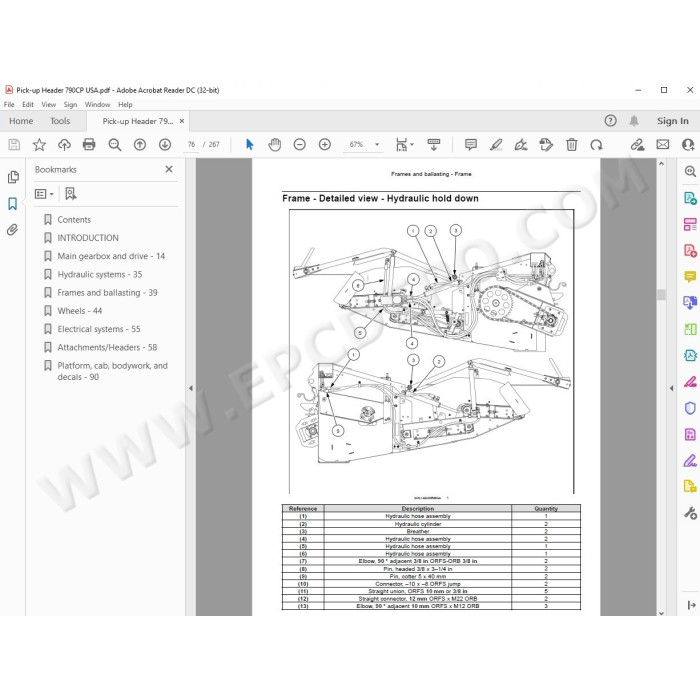The width and height of the screenshot is (700, 700).
Task: Select the highlight text pen tool
Action: [x=496, y=145]
